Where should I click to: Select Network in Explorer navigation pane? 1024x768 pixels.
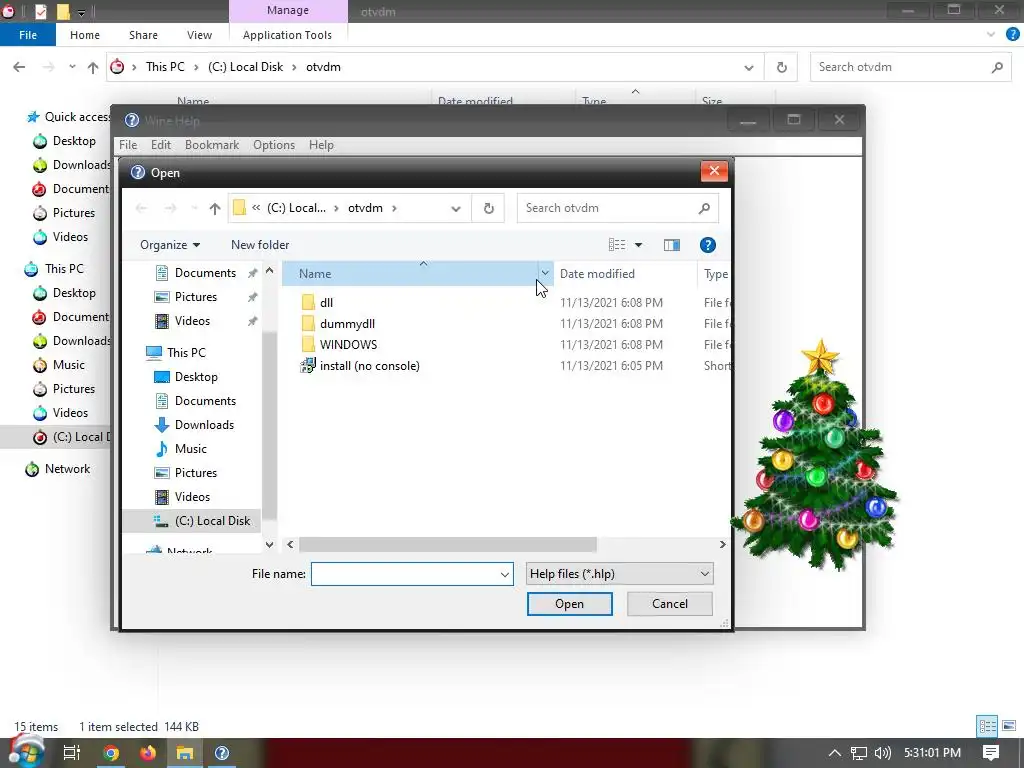pyautogui.click(x=67, y=469)
